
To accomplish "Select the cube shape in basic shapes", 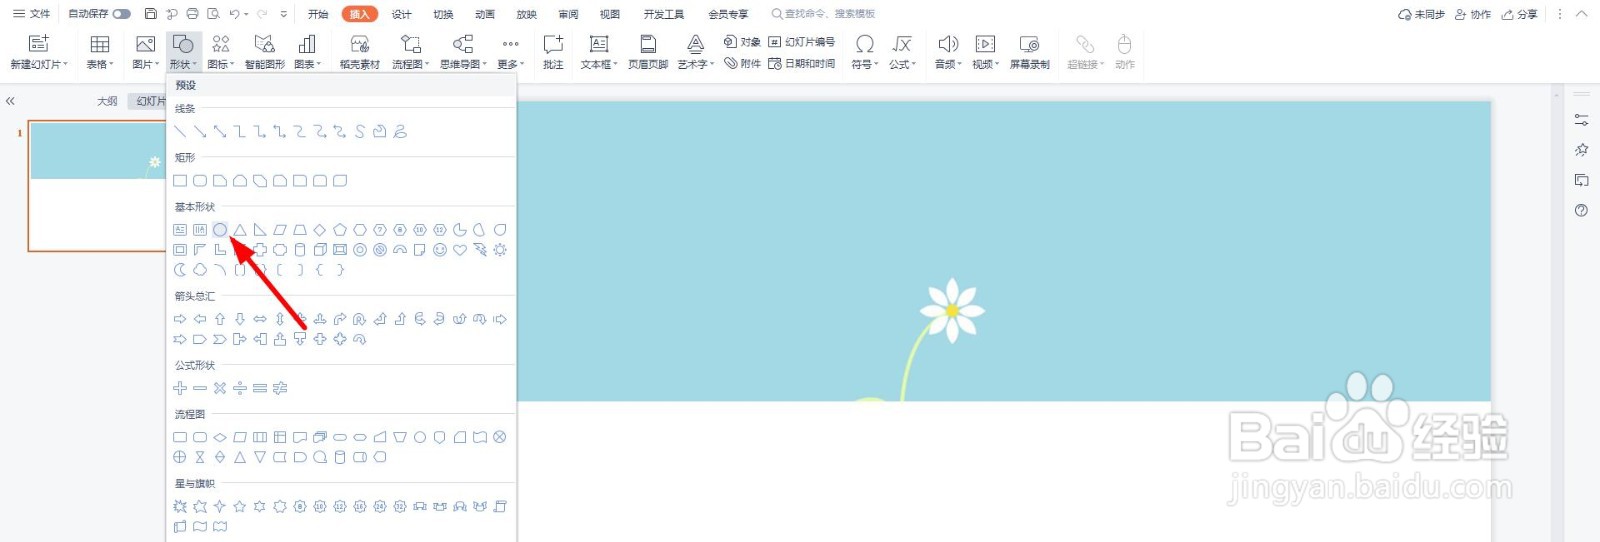I will click(x=320, y=250).
